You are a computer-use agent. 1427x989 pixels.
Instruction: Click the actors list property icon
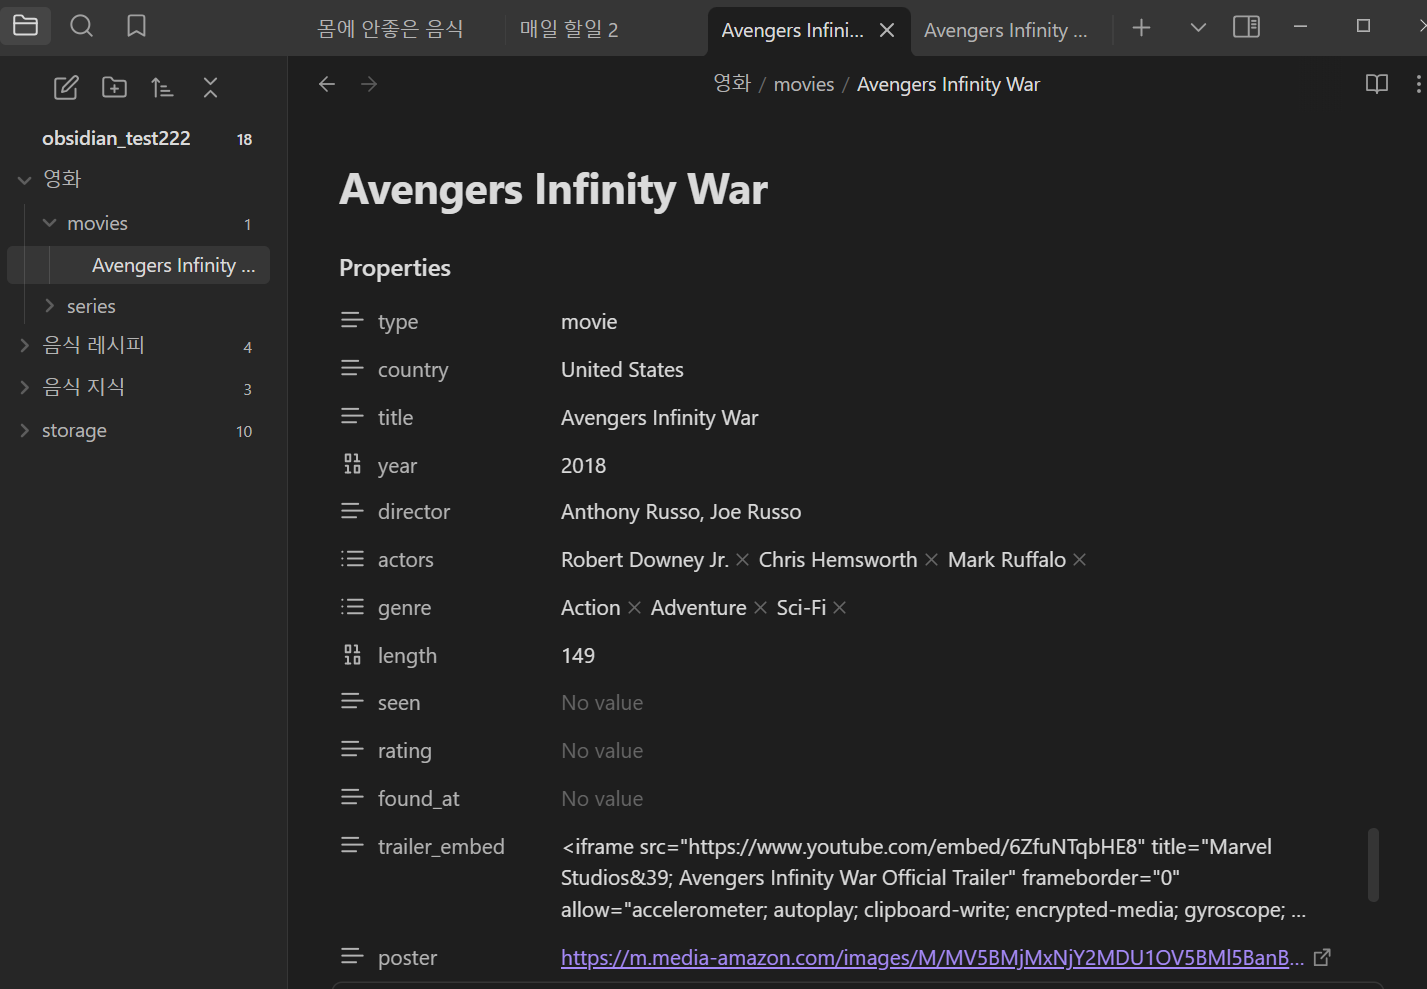pos(352,558)
